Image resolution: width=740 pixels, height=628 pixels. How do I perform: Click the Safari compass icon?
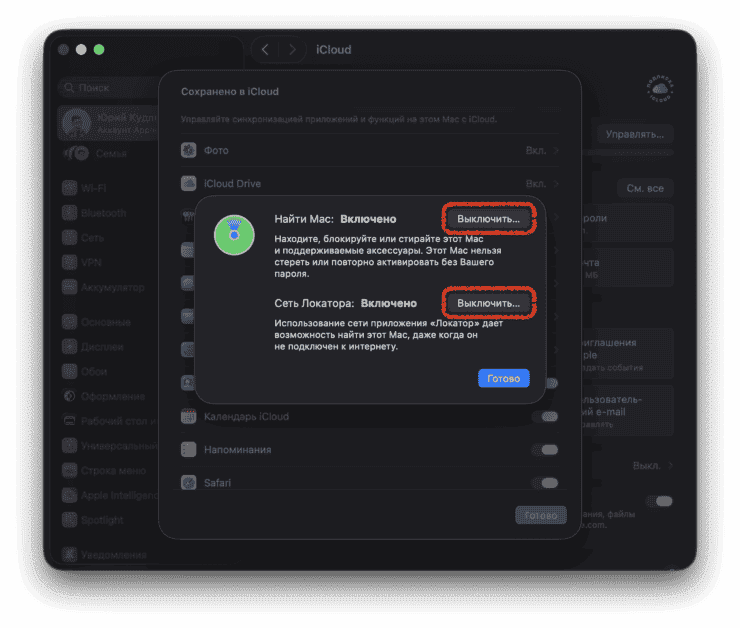point(189,483)
